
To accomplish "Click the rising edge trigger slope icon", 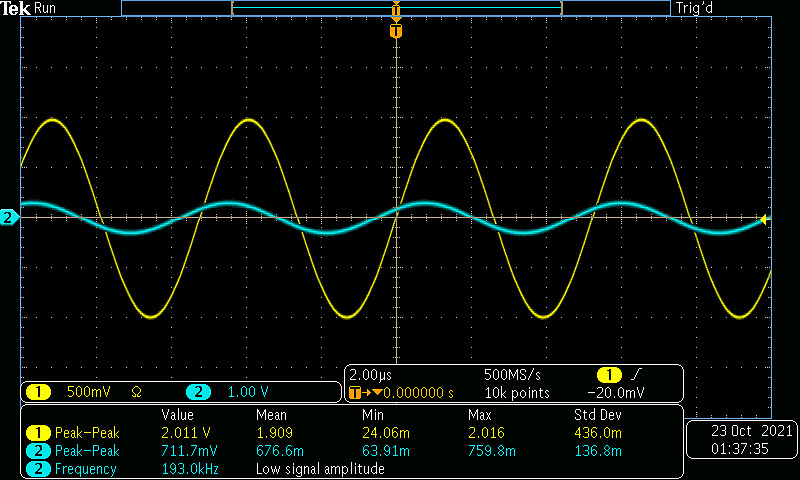I will pyautogui.click(x=636, y=375).
